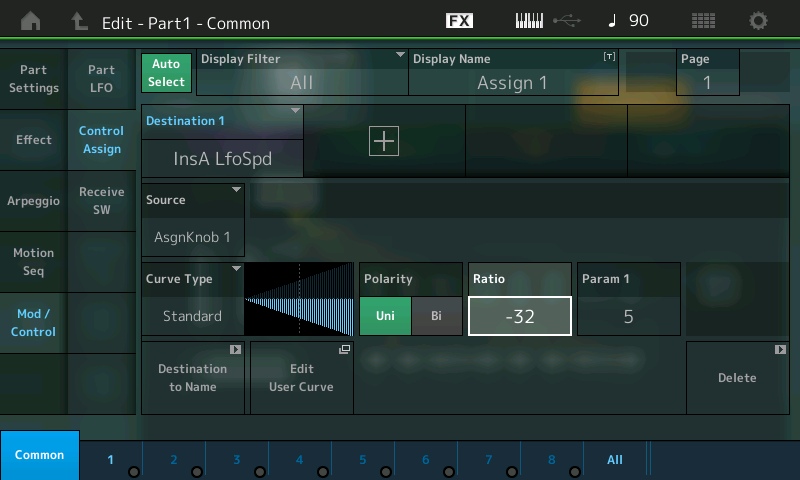The image size is (800, 480).
Task: Toggle Element 7 mute circle
Action: [512, 472]
